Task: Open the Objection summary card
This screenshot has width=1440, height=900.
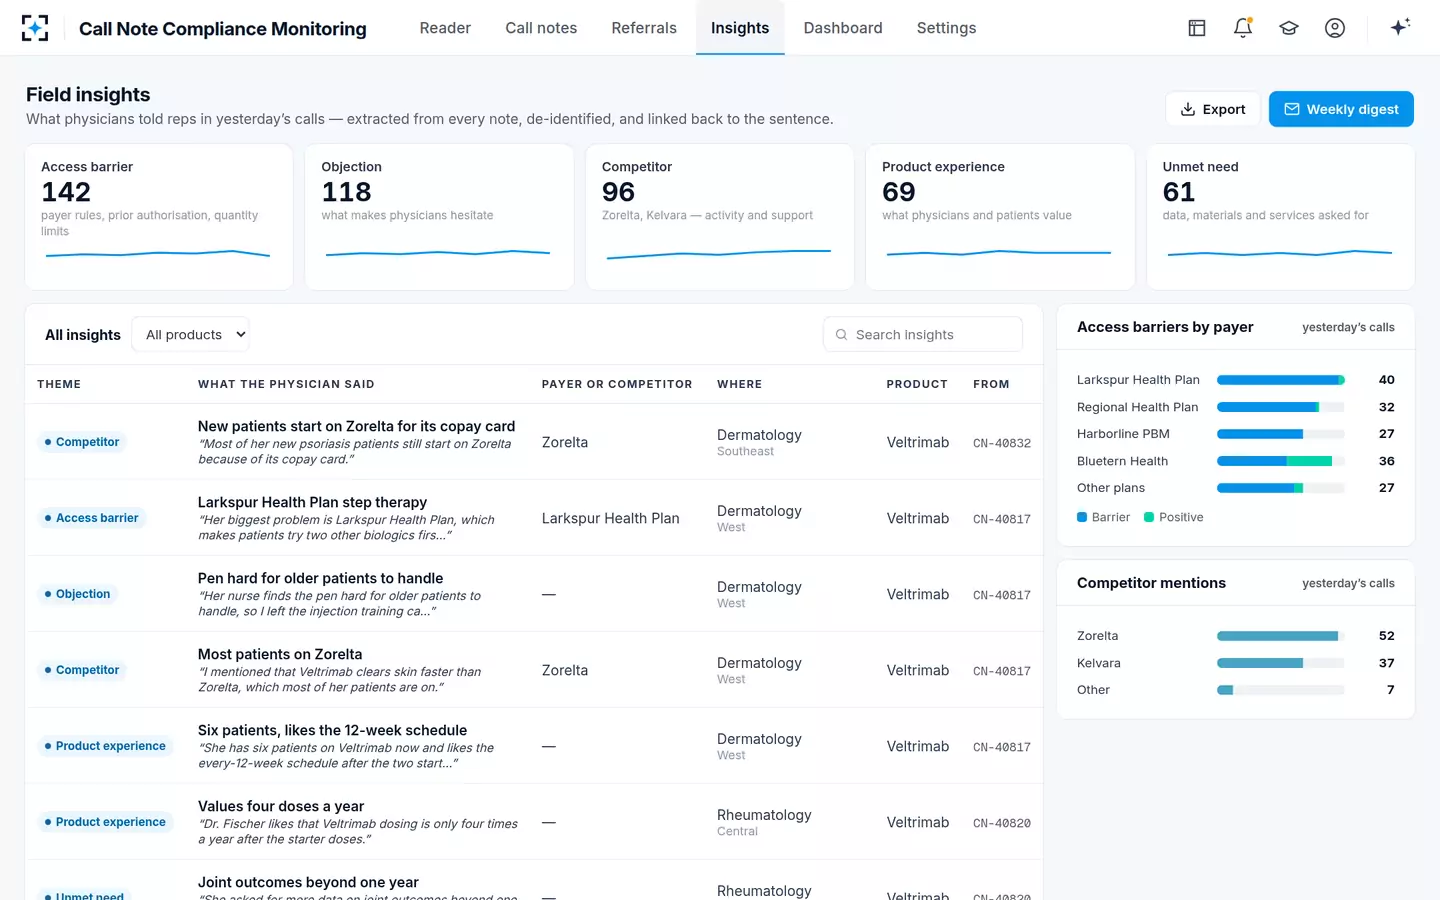Action: coord(439,217)
